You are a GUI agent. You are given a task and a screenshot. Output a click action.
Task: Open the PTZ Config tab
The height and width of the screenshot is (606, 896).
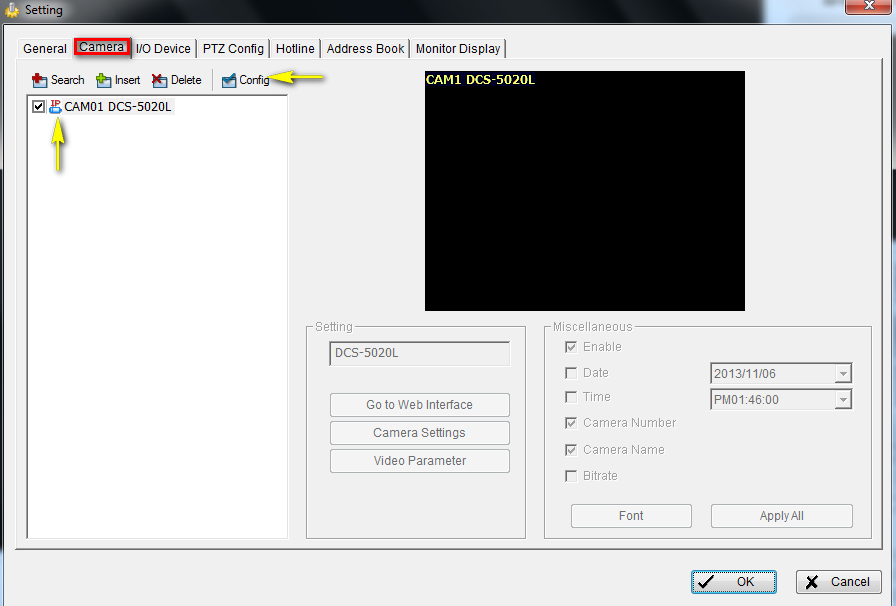pos(233,49)
